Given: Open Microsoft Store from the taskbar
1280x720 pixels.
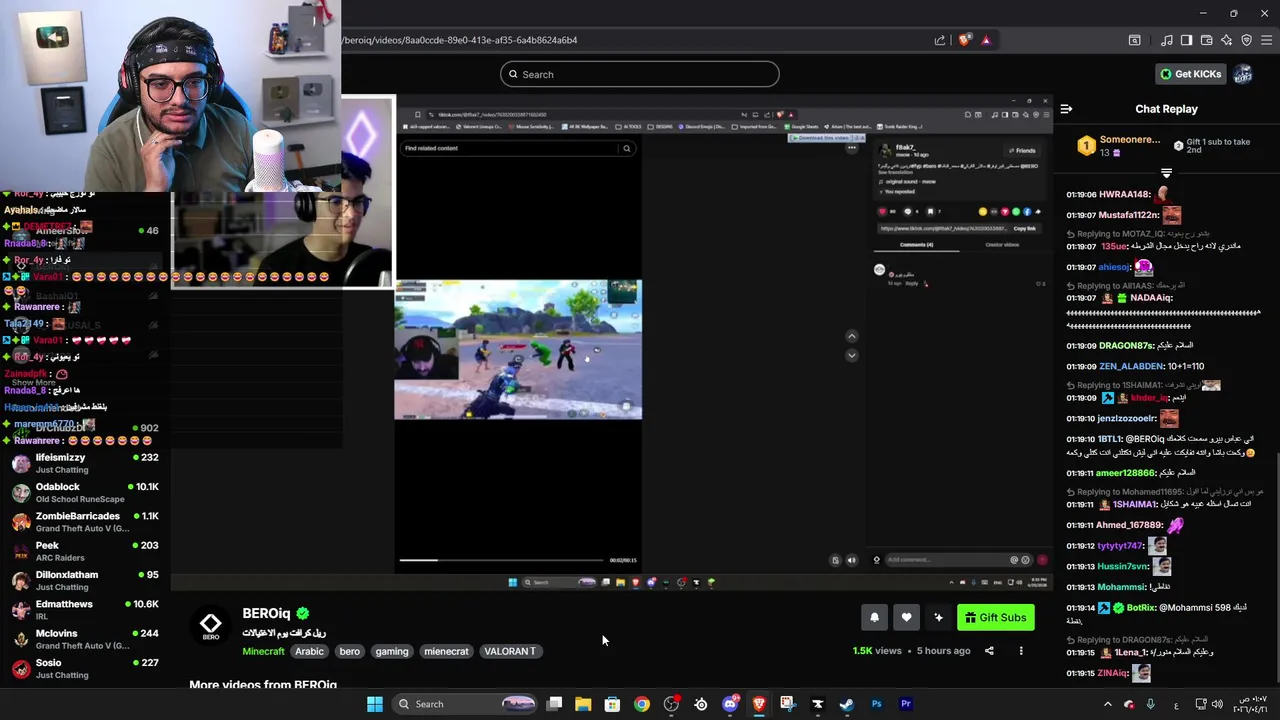Looking at the screenshot, I should tap(612, 704).
